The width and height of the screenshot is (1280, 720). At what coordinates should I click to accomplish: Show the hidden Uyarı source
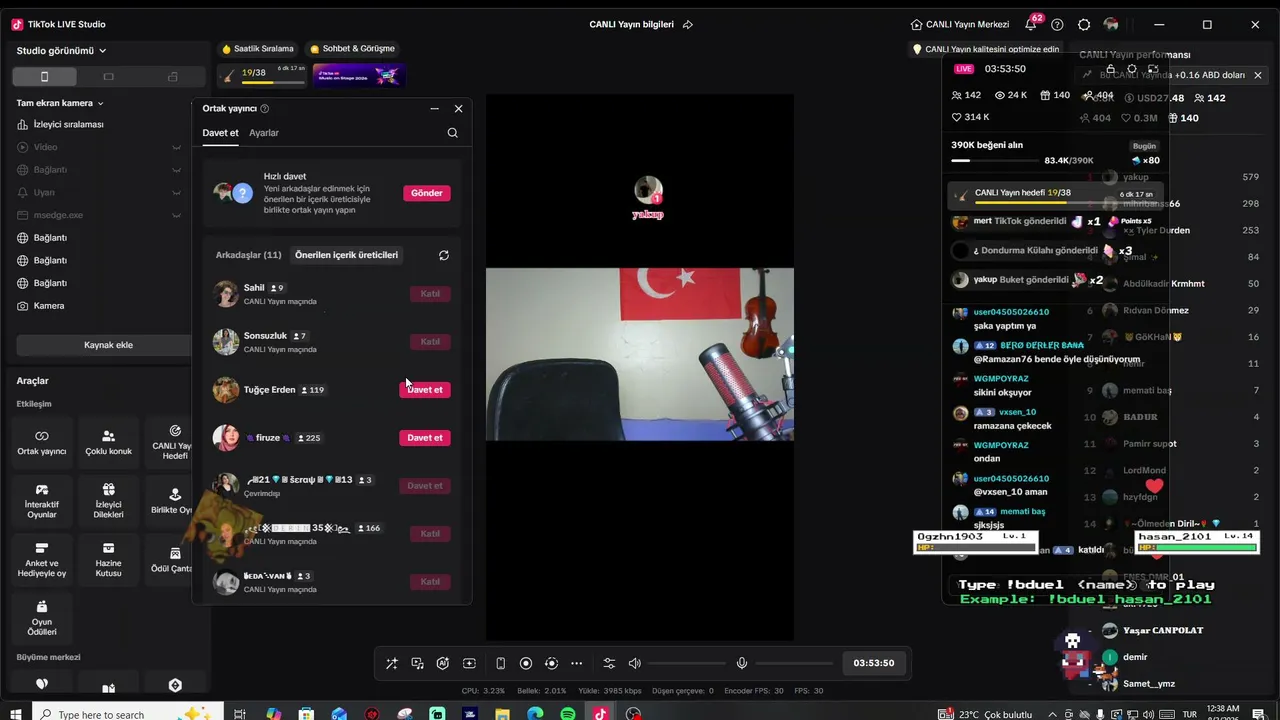[176, 192]
